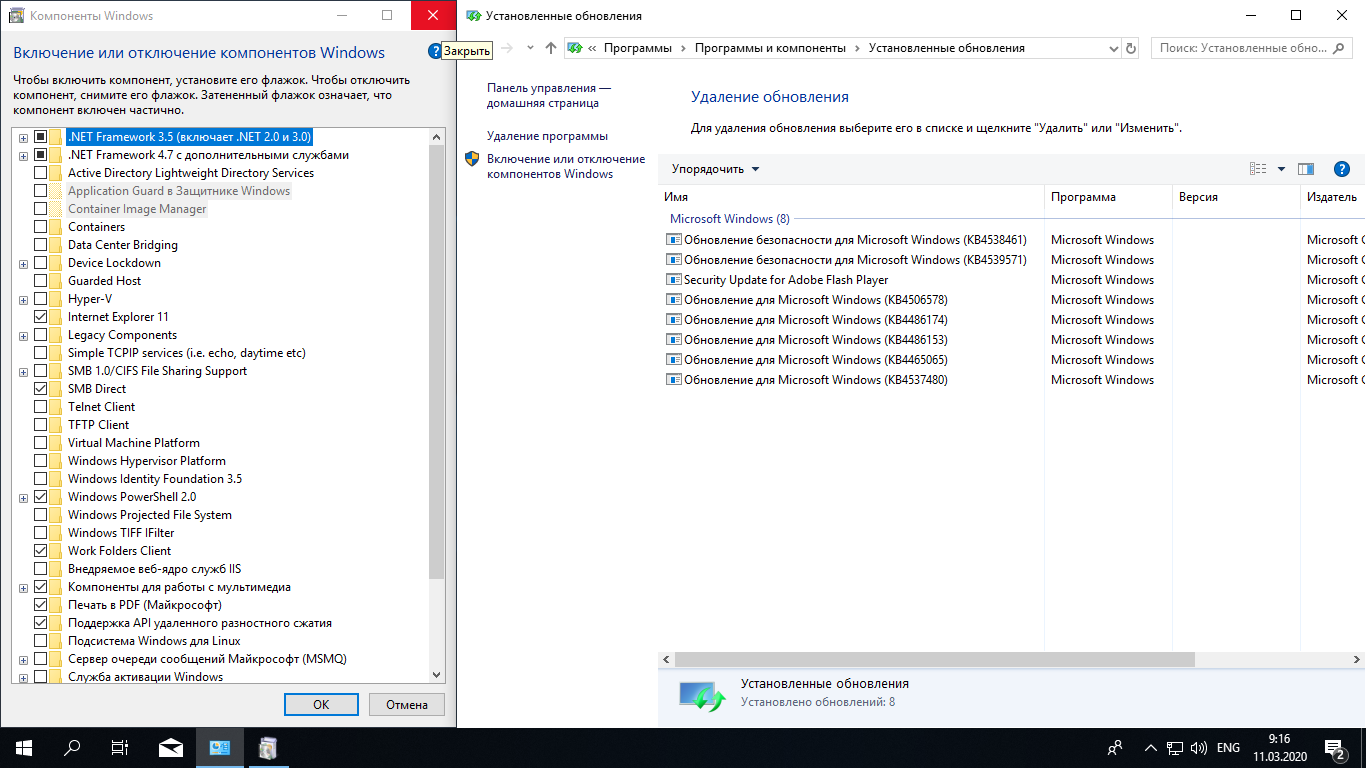Click view mode icon in Installed Updates
The image size is (1366, 768).
(1258, 169)
